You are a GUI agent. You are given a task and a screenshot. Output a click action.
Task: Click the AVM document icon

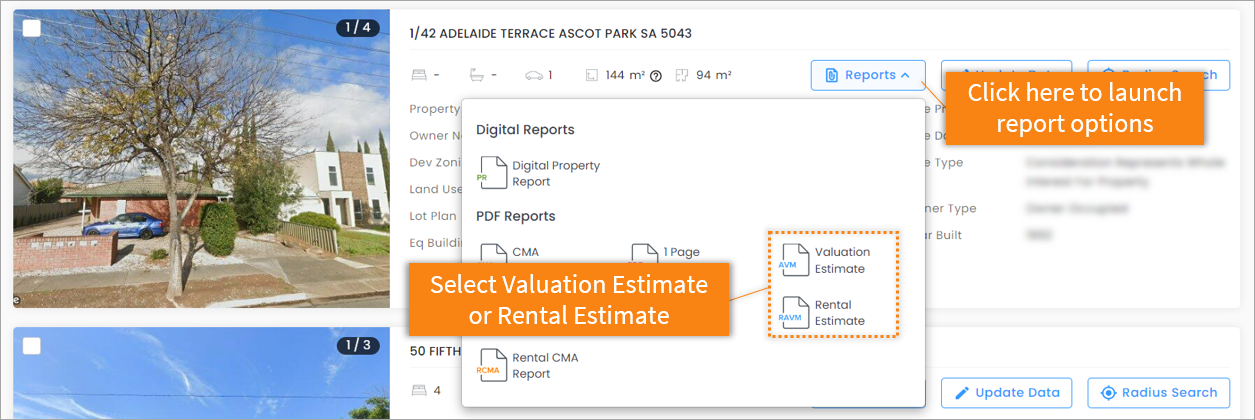(792, 260)
